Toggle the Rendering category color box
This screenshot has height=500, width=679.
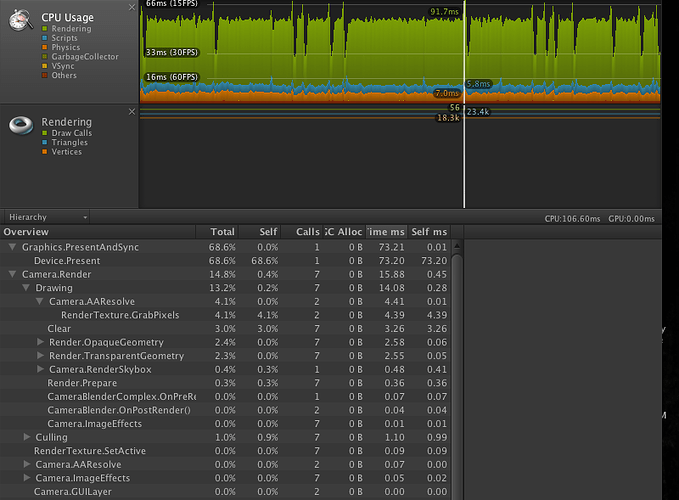[43, 28]
